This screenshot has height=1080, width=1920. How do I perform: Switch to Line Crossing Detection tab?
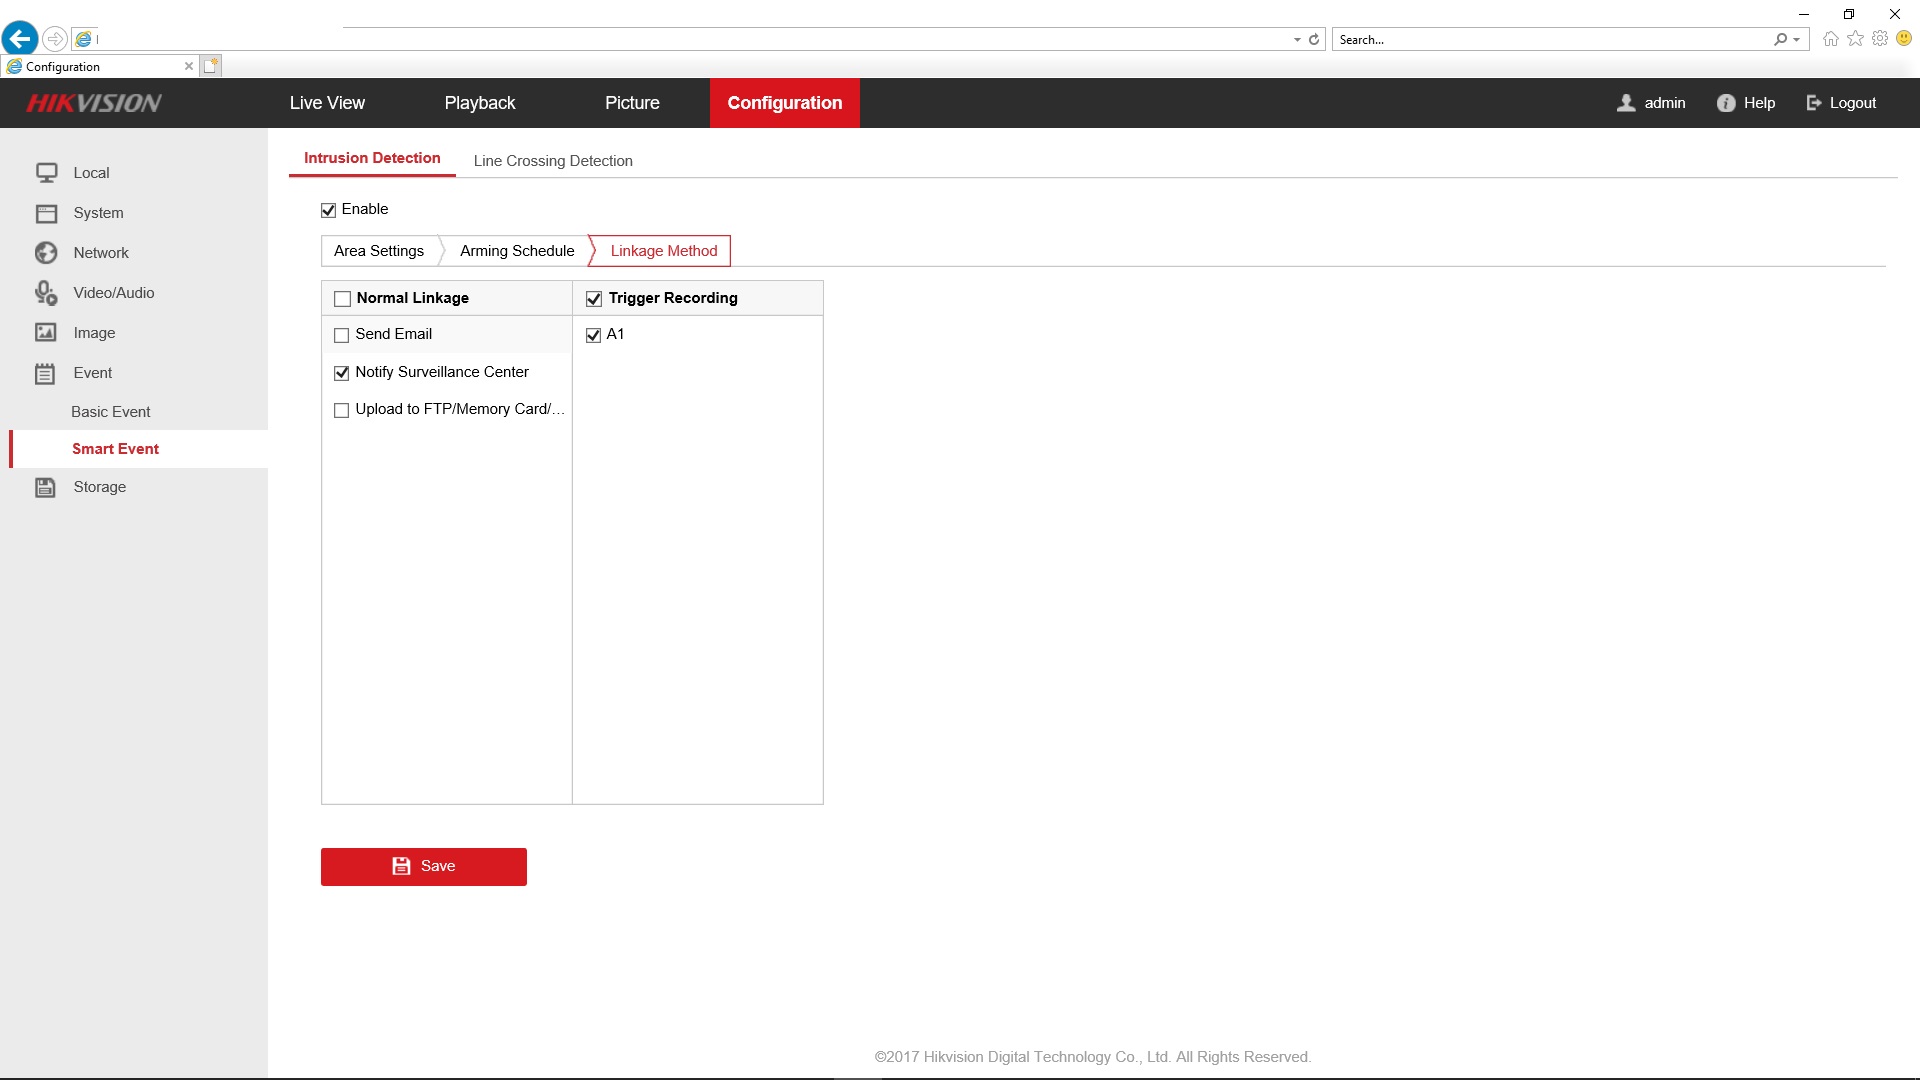click(x=553, y=161)
